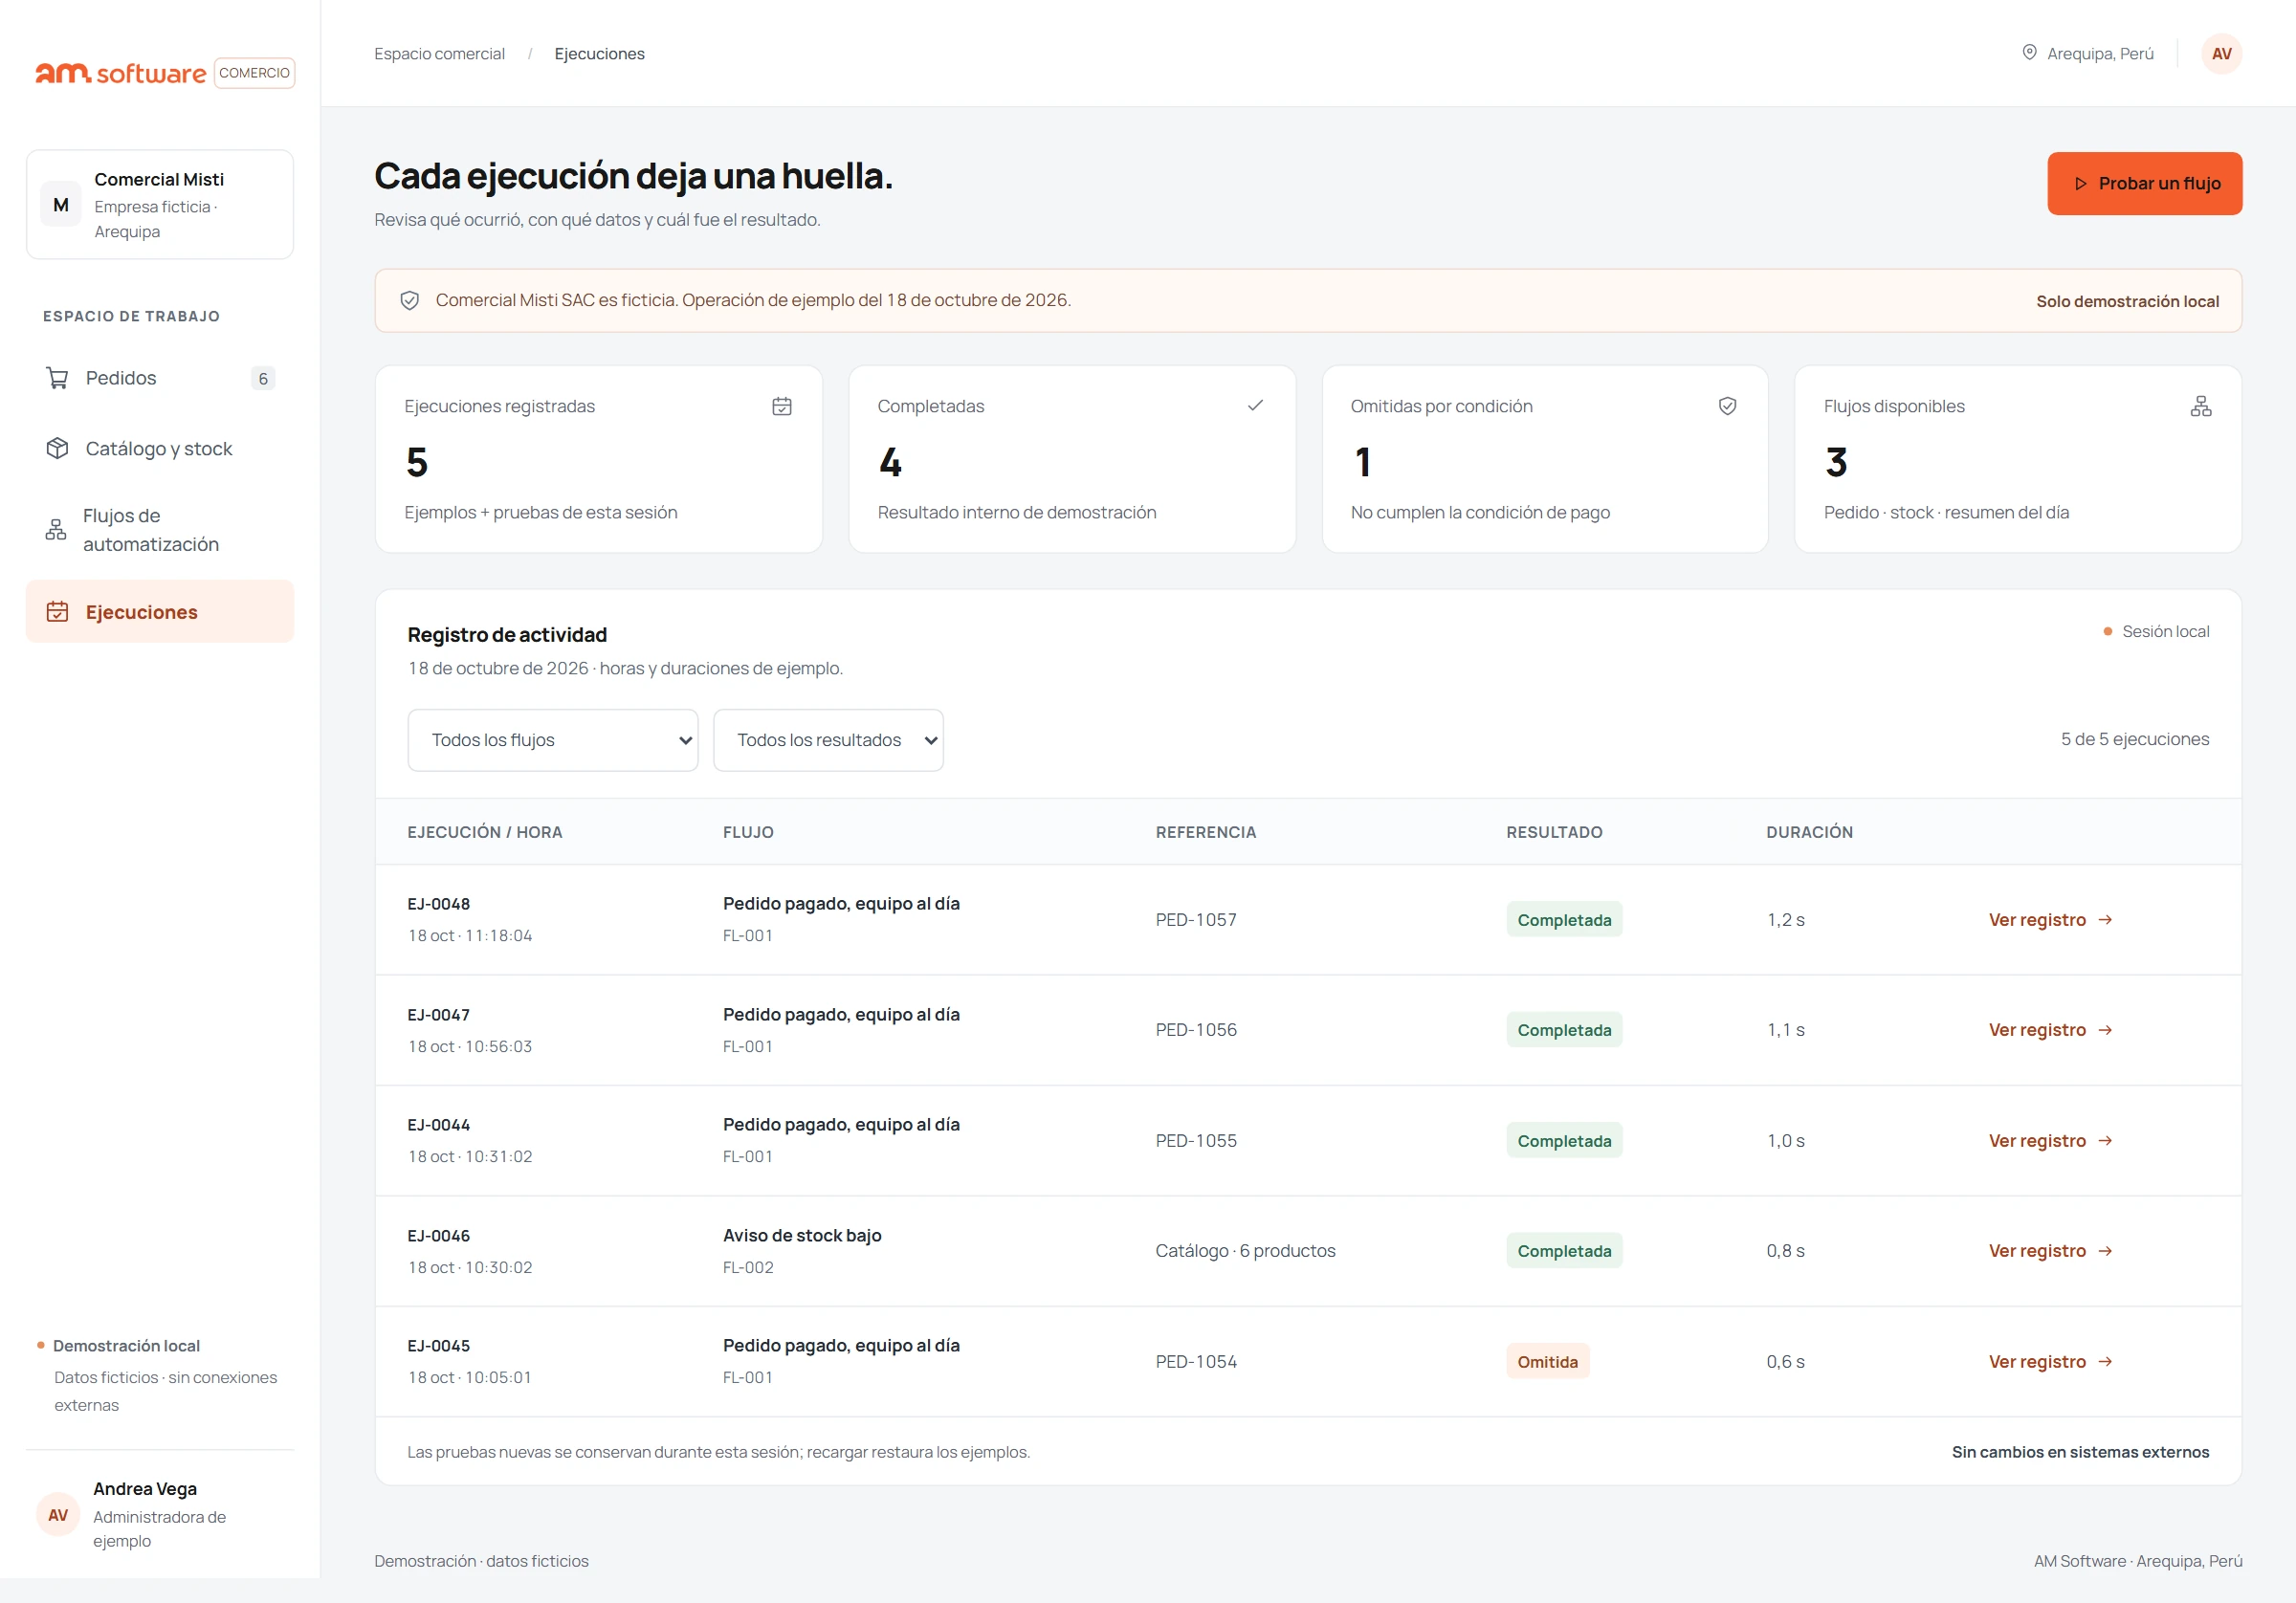This screenshot has width=2296, height=1603.
Task: Open Ver registro for EJ-0046
Action: (2050, 1251)
